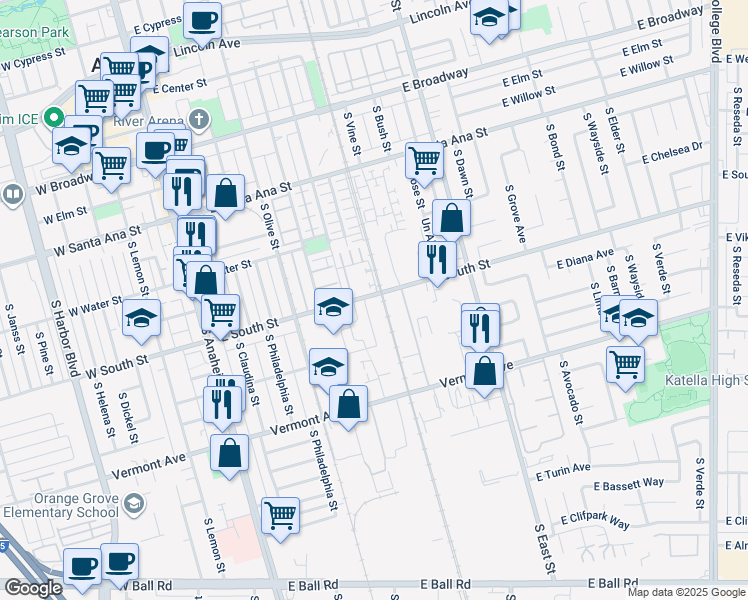Click the E Clifpark Way label

[x=595, y=520]
